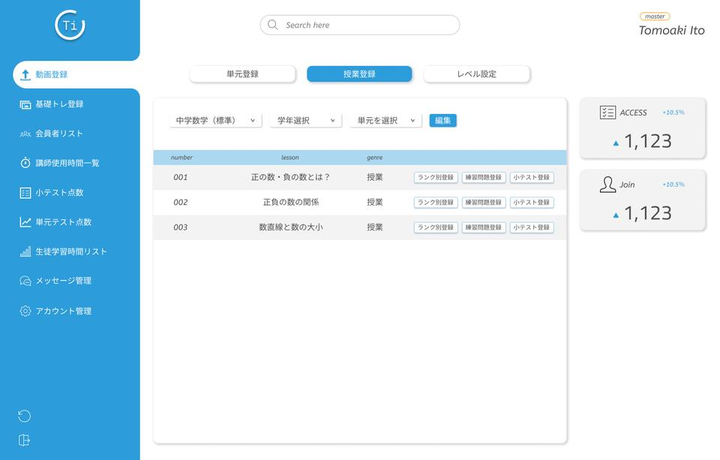This screenshot has width=720, height=460.
Task: Click lesson title 正負の数の関係
Action: point(291,202)
